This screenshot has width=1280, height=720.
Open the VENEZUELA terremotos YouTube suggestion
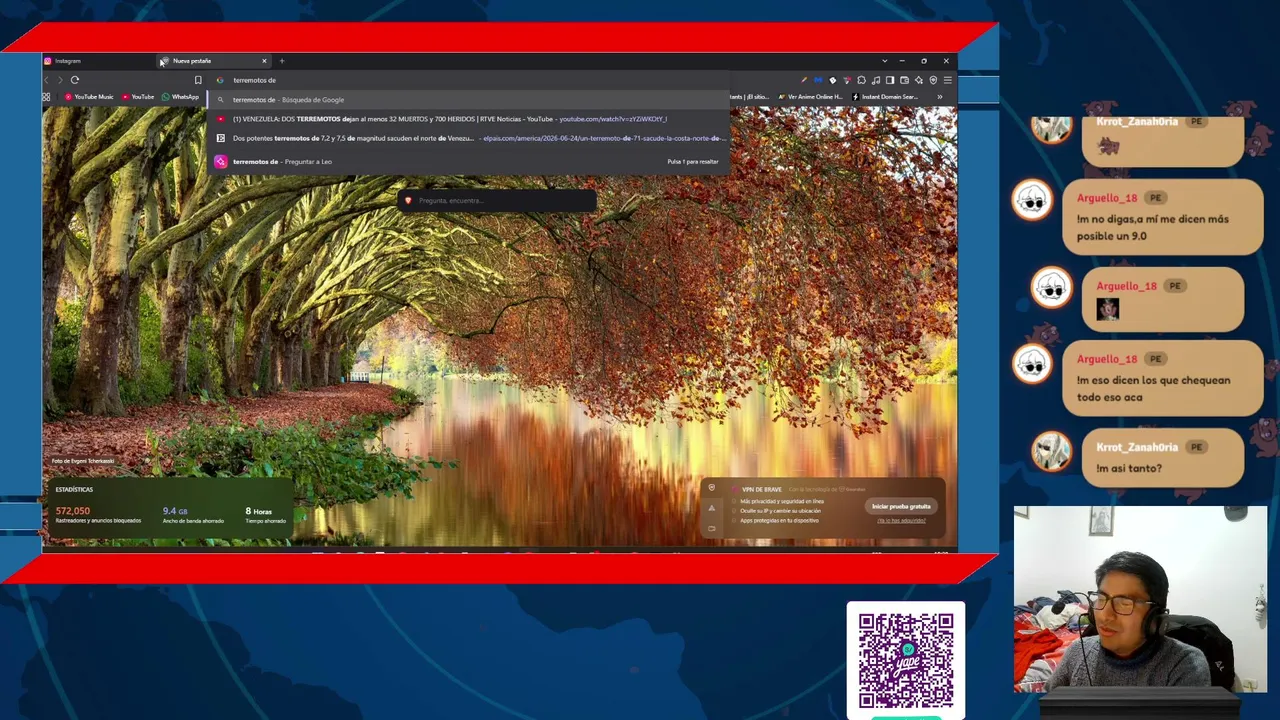(x=470, y=119)
